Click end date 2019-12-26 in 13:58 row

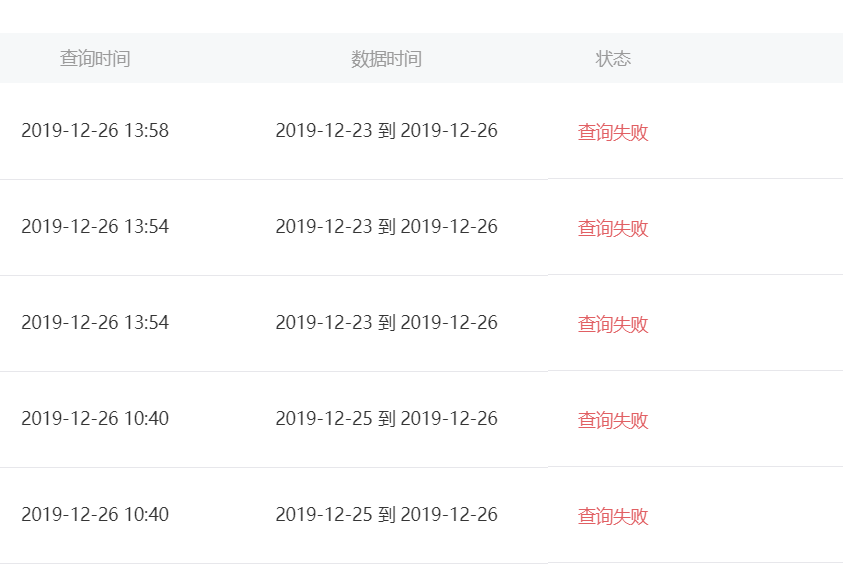[449, 131]
